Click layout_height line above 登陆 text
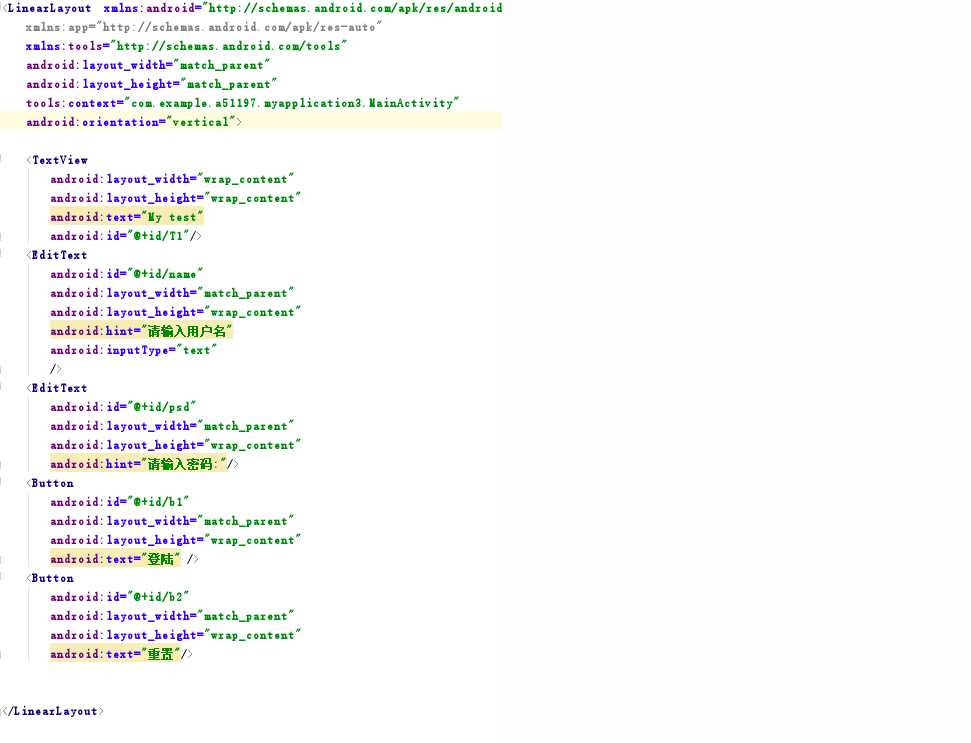This screenshot has width=971, height=743. tap(175, 541)
